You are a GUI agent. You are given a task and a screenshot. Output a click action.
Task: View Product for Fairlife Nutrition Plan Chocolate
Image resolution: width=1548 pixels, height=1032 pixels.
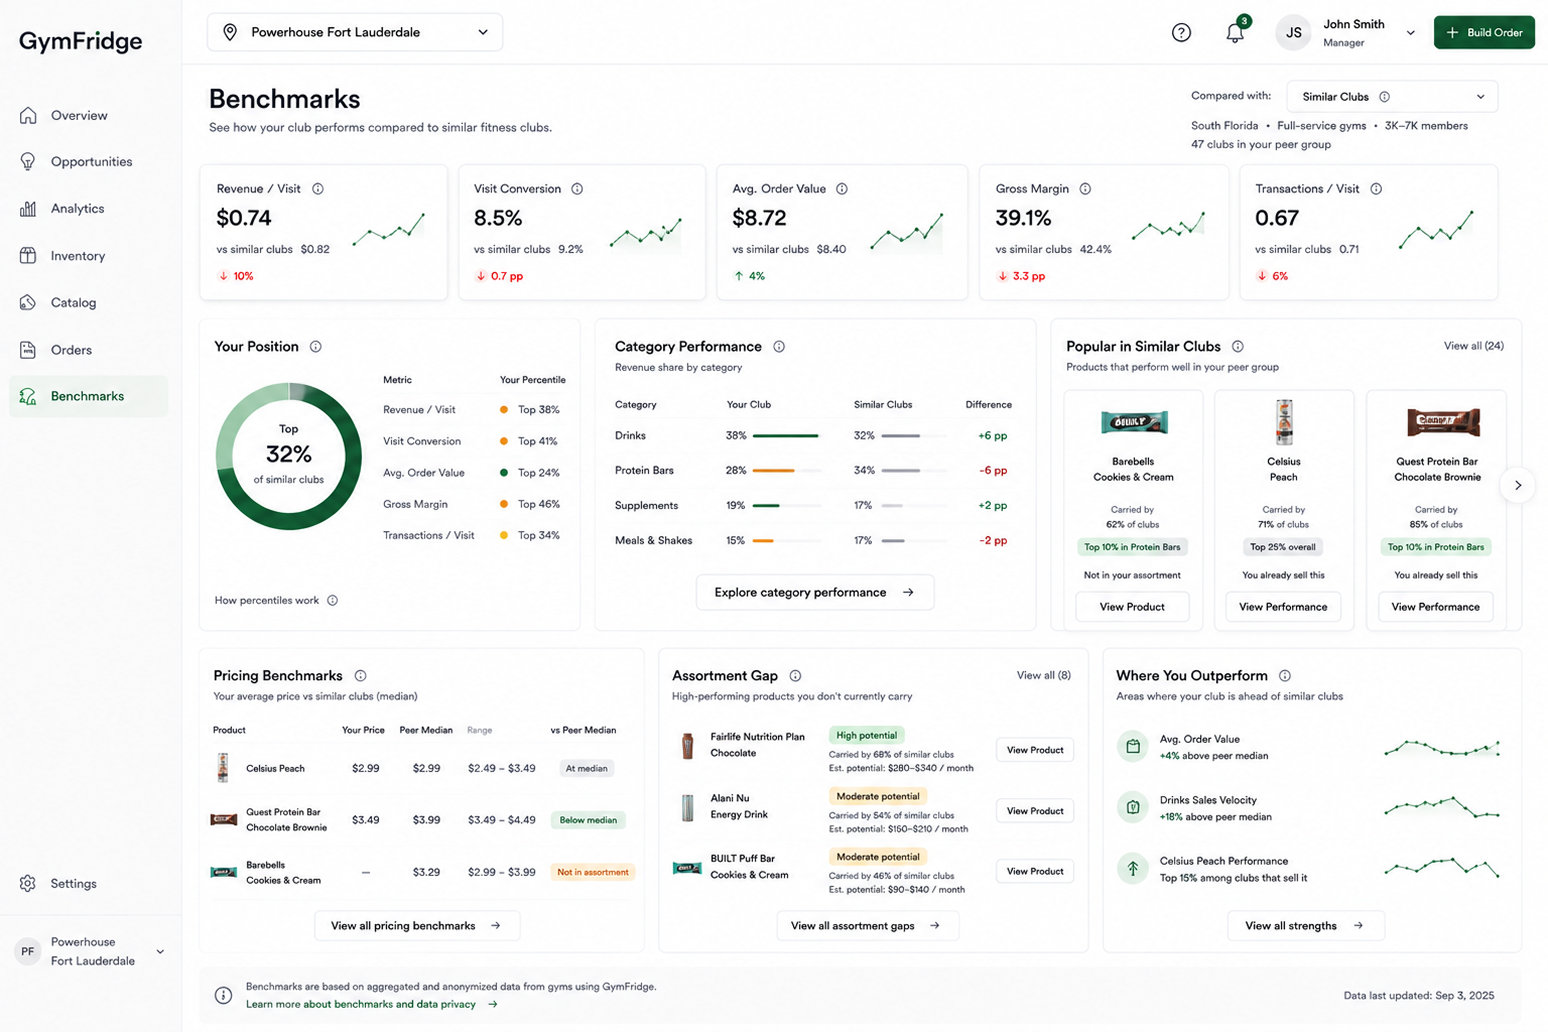point(1035,750)
